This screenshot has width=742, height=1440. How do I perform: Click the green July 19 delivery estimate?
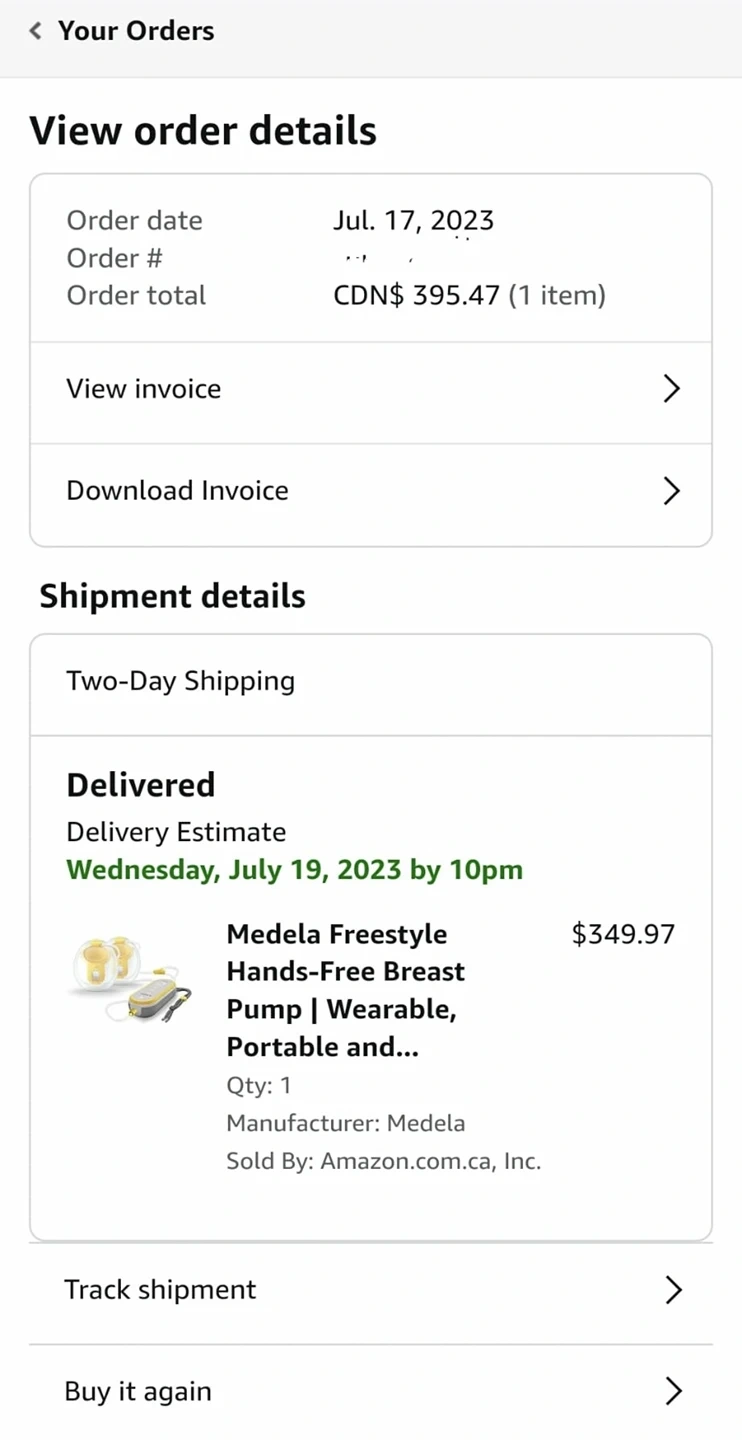tap(294, 870)
